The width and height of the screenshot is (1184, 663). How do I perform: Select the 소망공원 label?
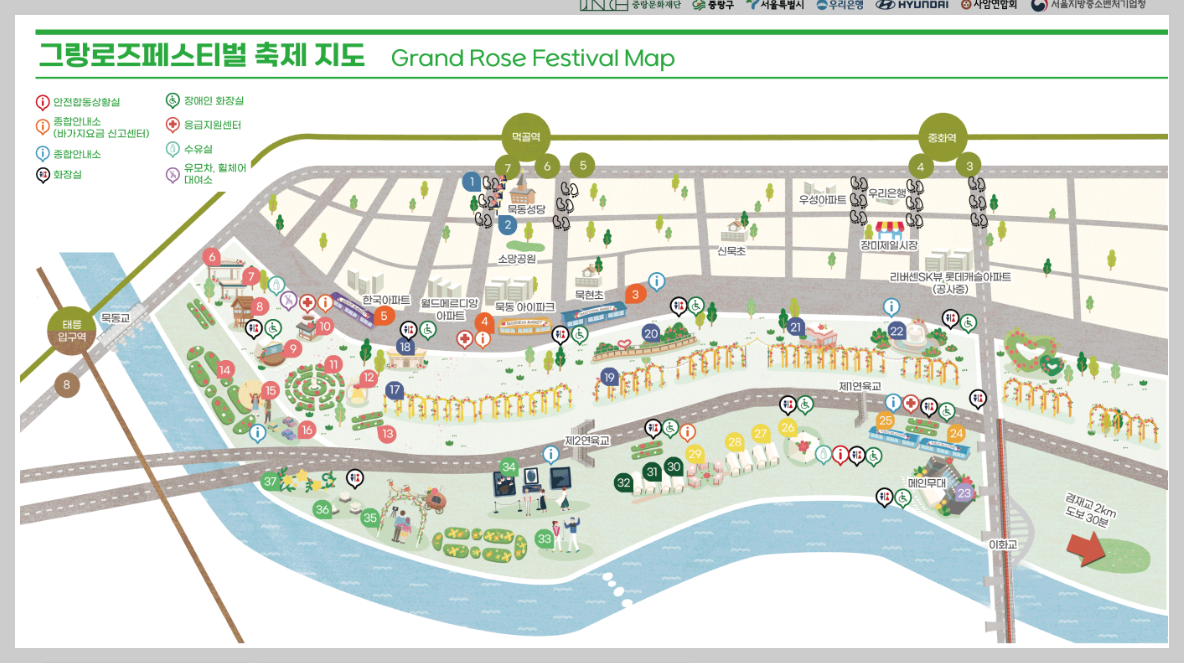tap(516, 259)
